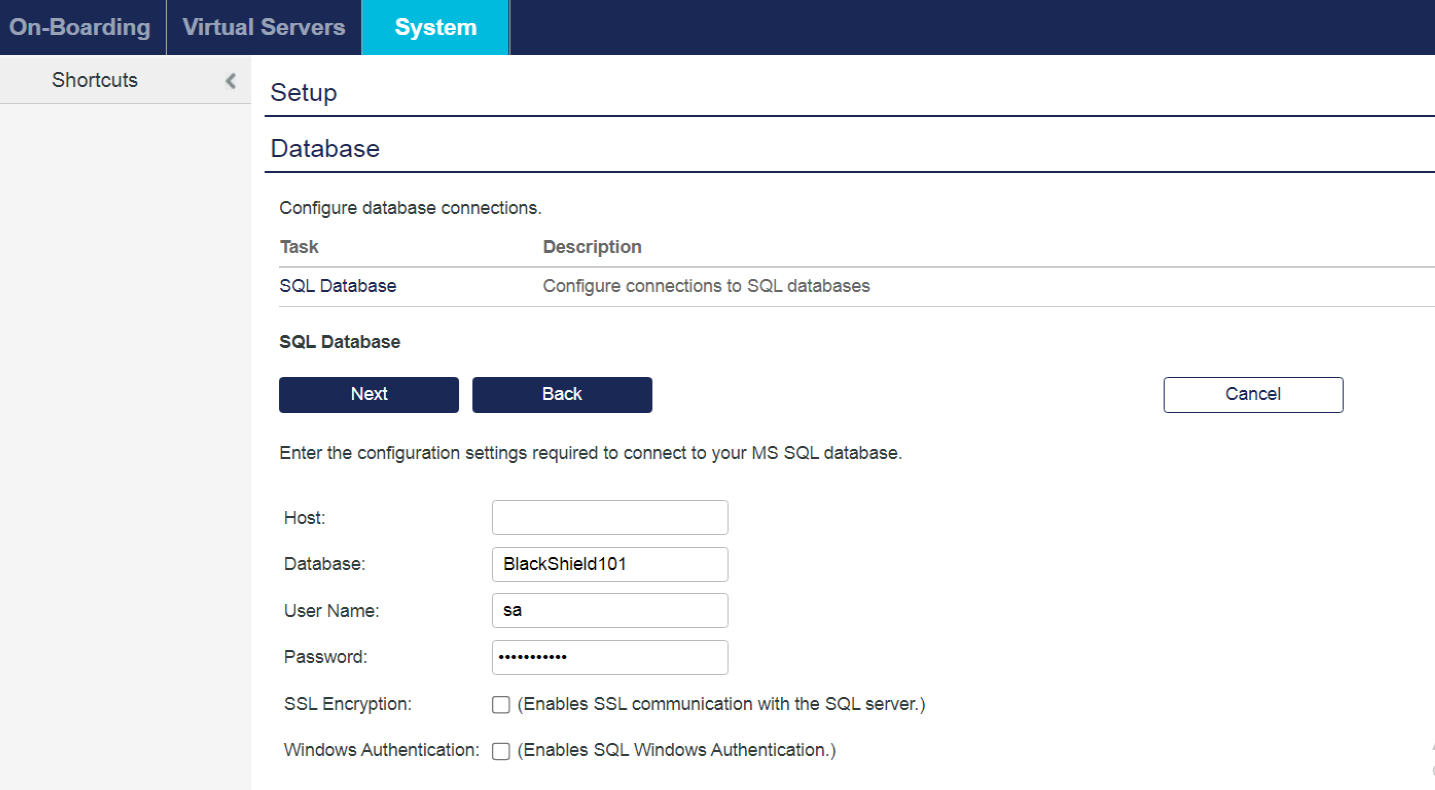Switch to the Virtual Servers tab

pos(263,27)
